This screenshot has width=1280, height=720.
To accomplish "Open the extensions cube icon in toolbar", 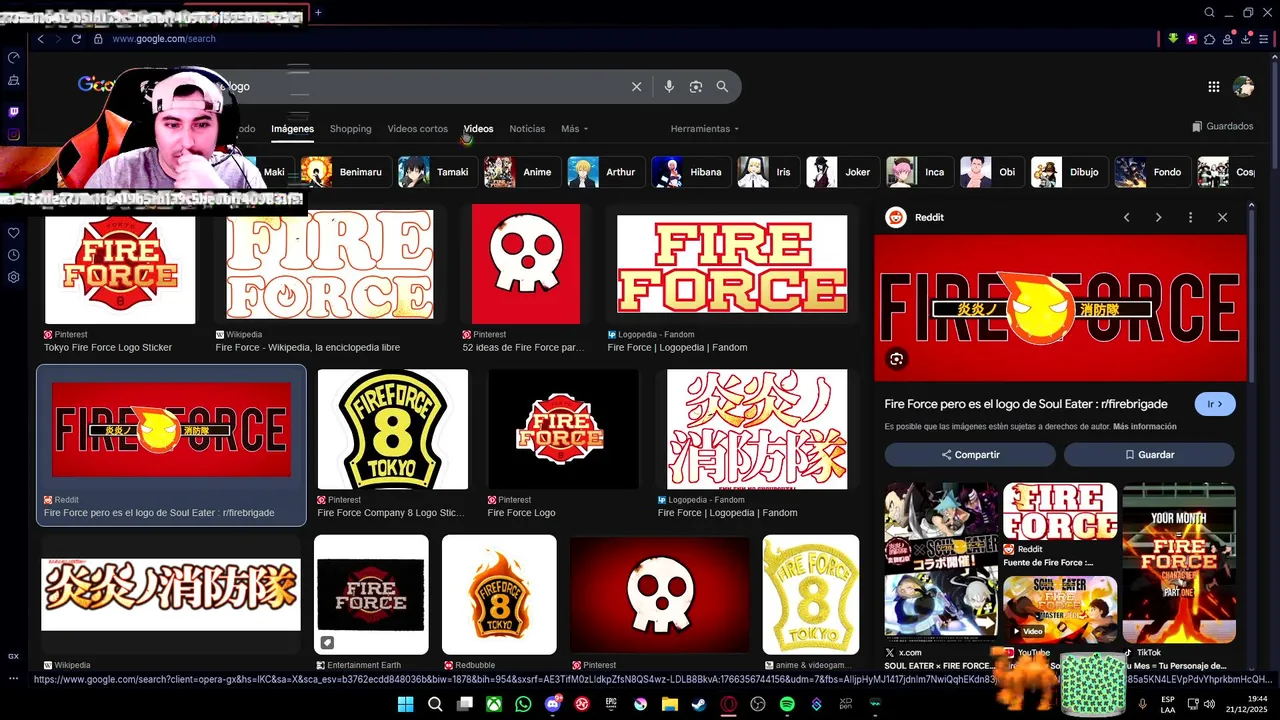I will tap(1209, 39).
